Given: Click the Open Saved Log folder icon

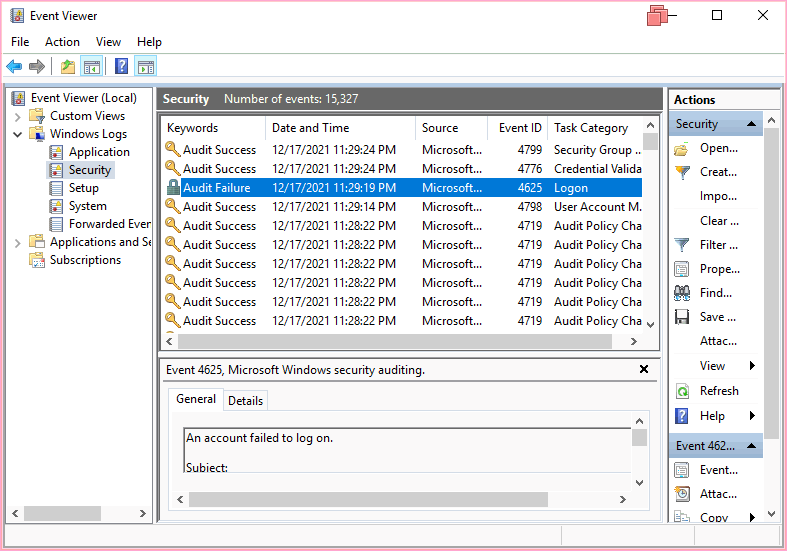Looking at the screenshot, I should 682,149.
